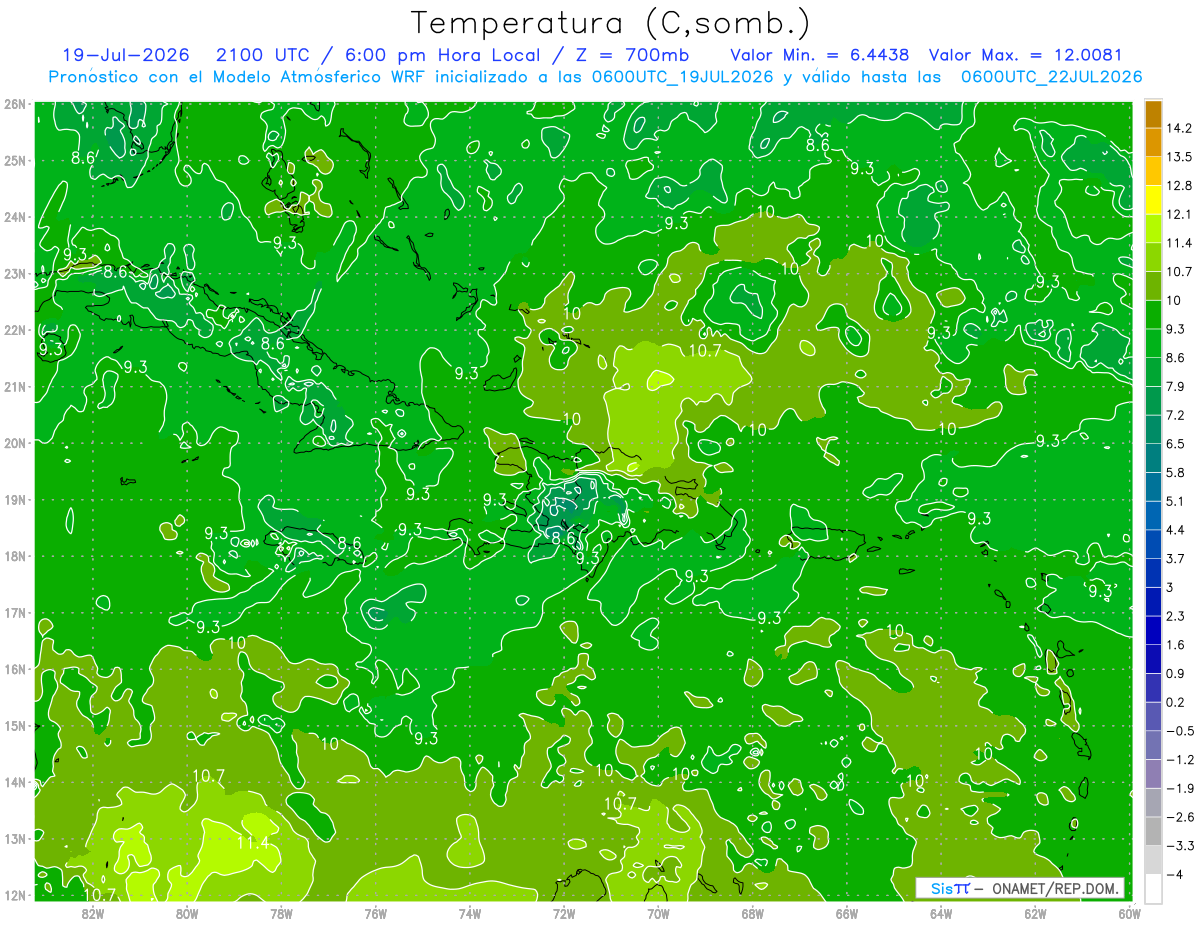Click the '12N' latitude axis label
Image resolution: width=1200 pixels, height=927 pixels.
coord(14,895)
